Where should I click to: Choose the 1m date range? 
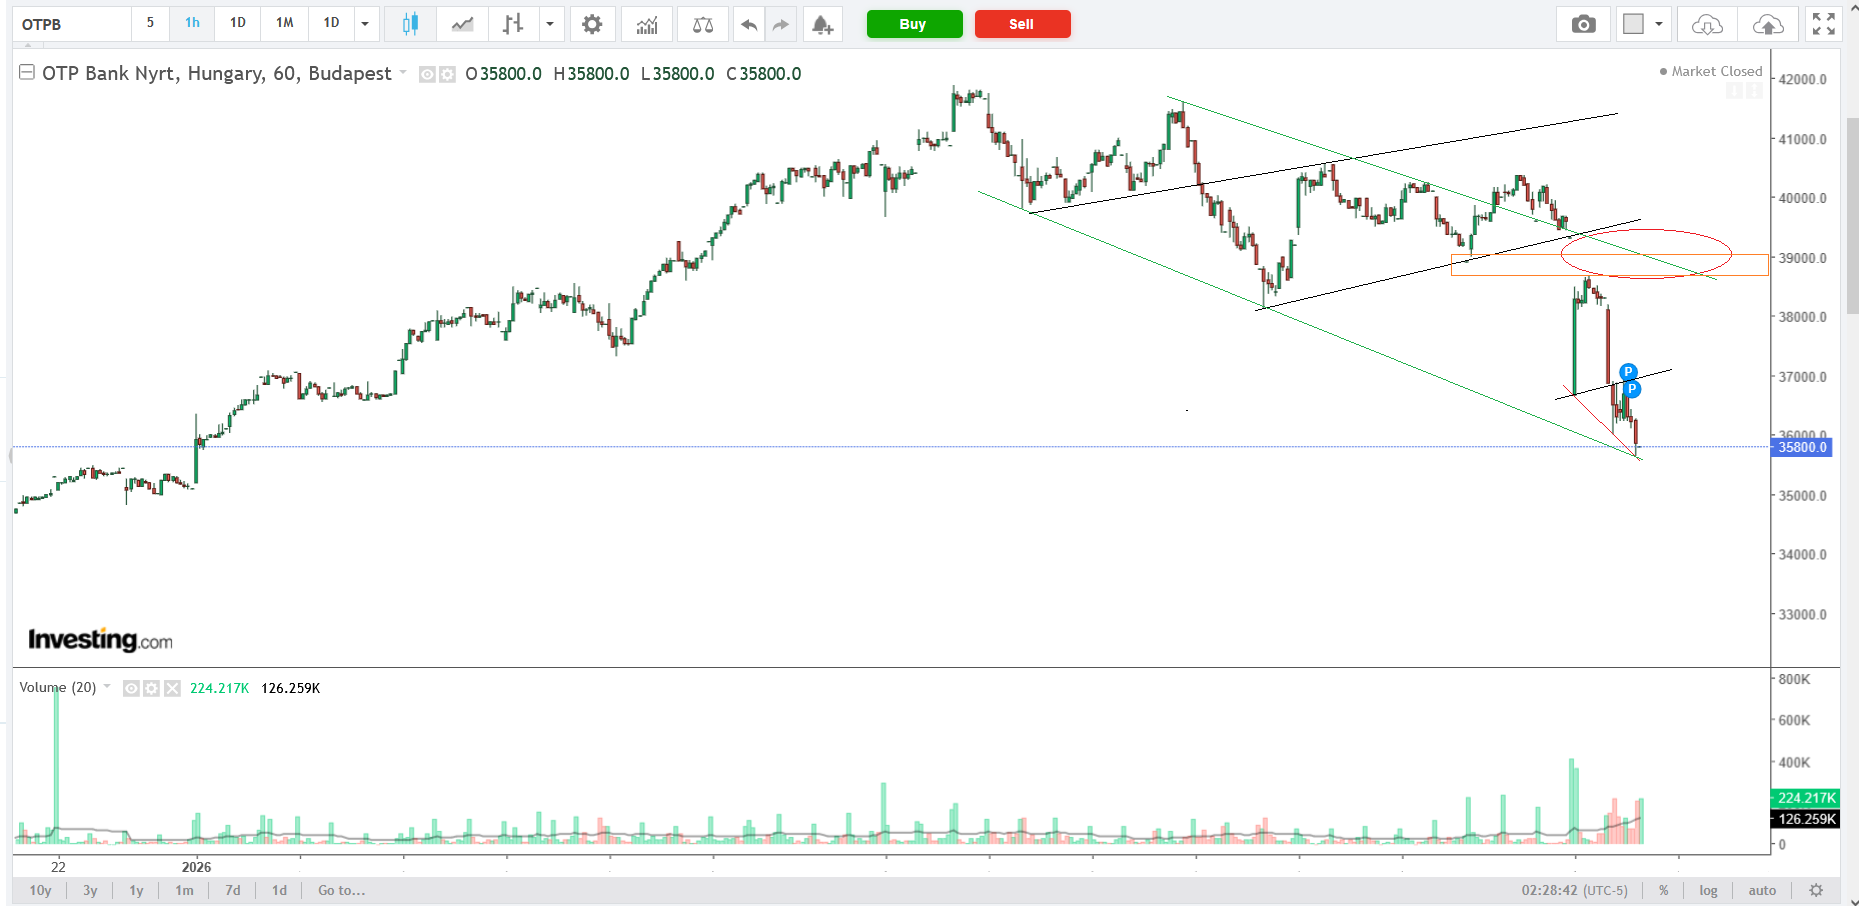184,890
